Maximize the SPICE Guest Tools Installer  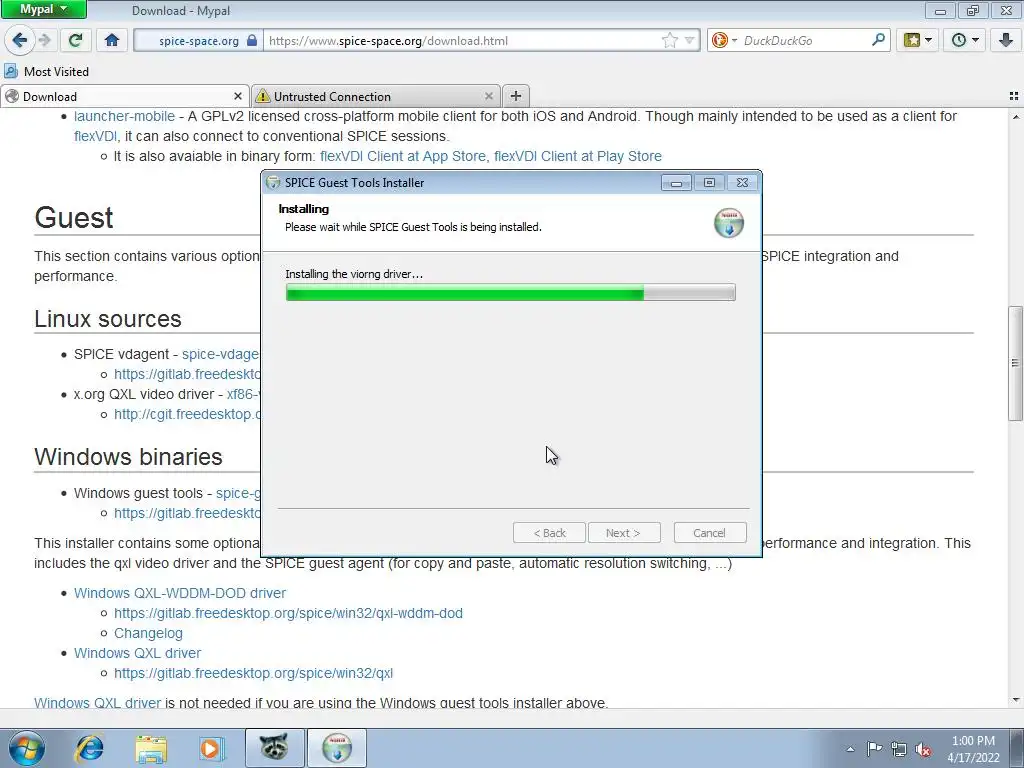click(x=709, y=183)
